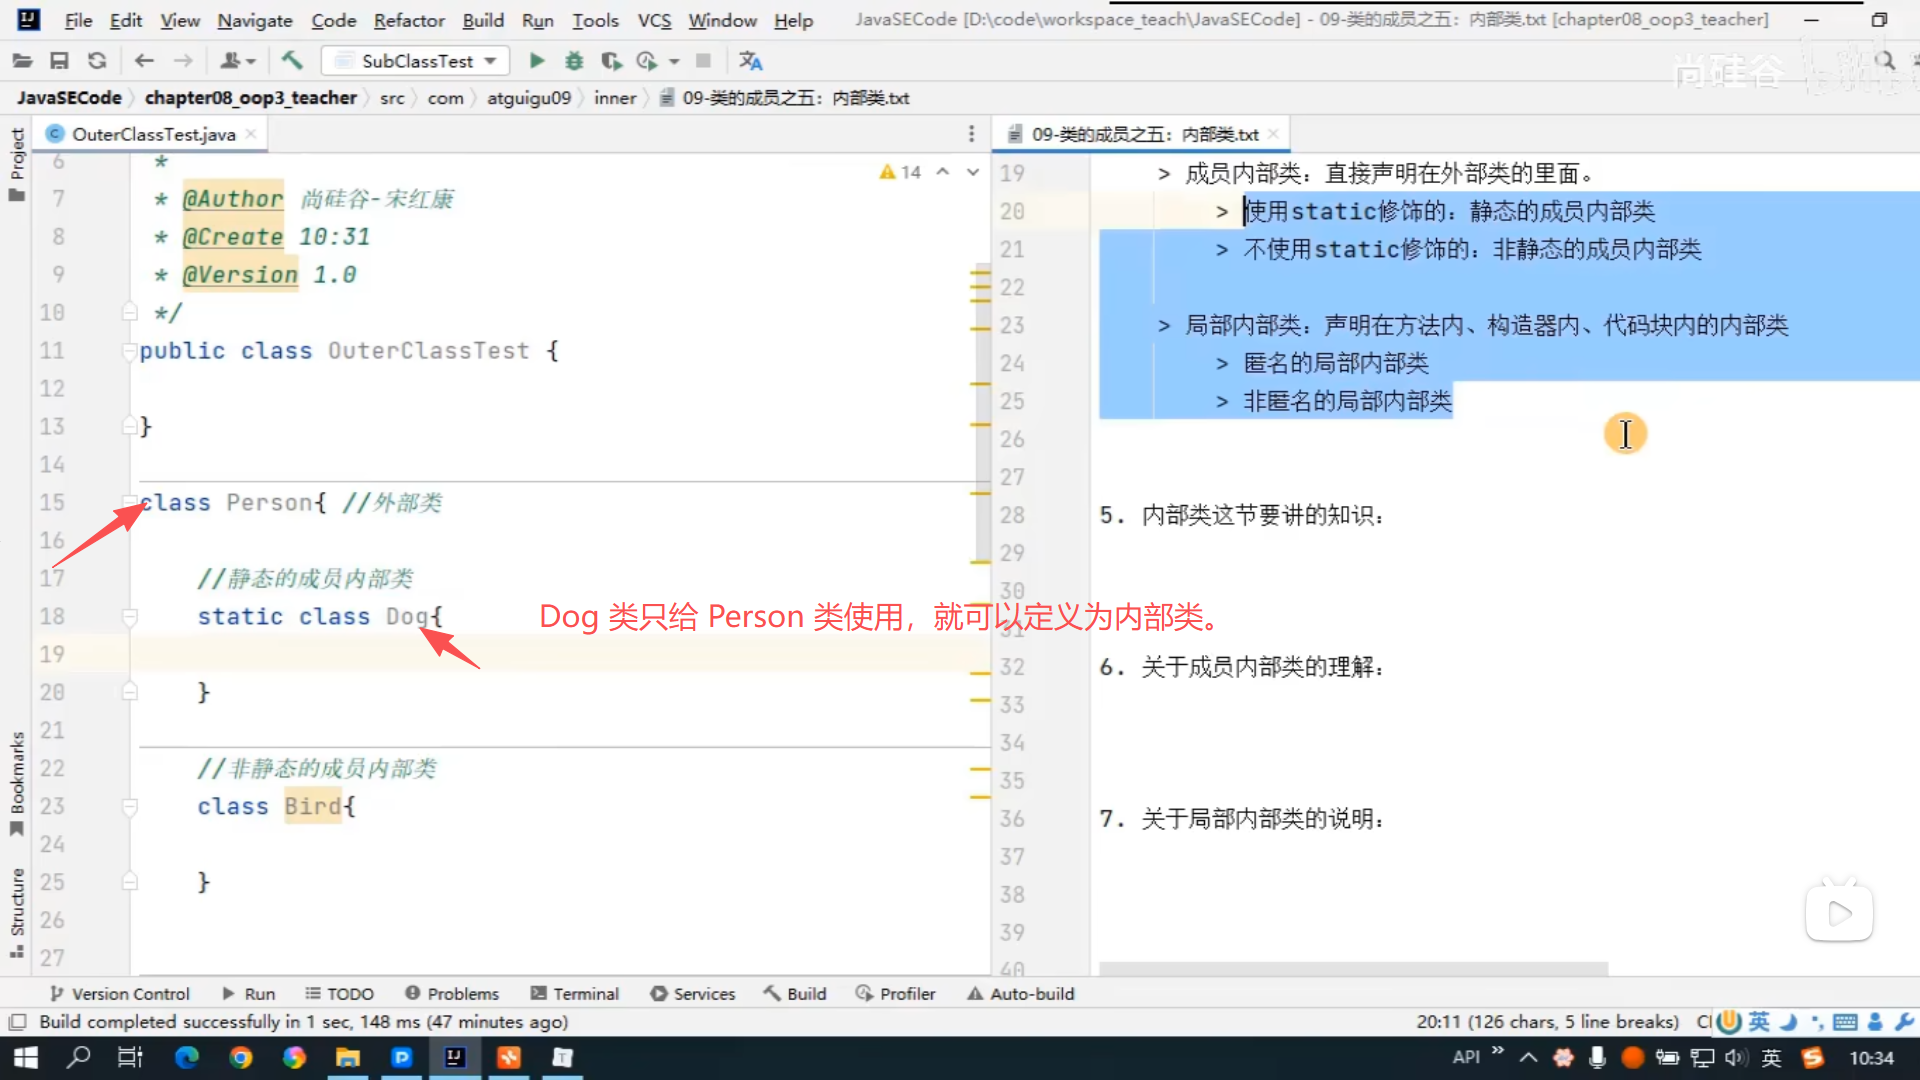Image resolution: width=1920 pixels, height=1080 pixels.
Task: Run SubClassTest with the green play button
Action: coord(537,61)
